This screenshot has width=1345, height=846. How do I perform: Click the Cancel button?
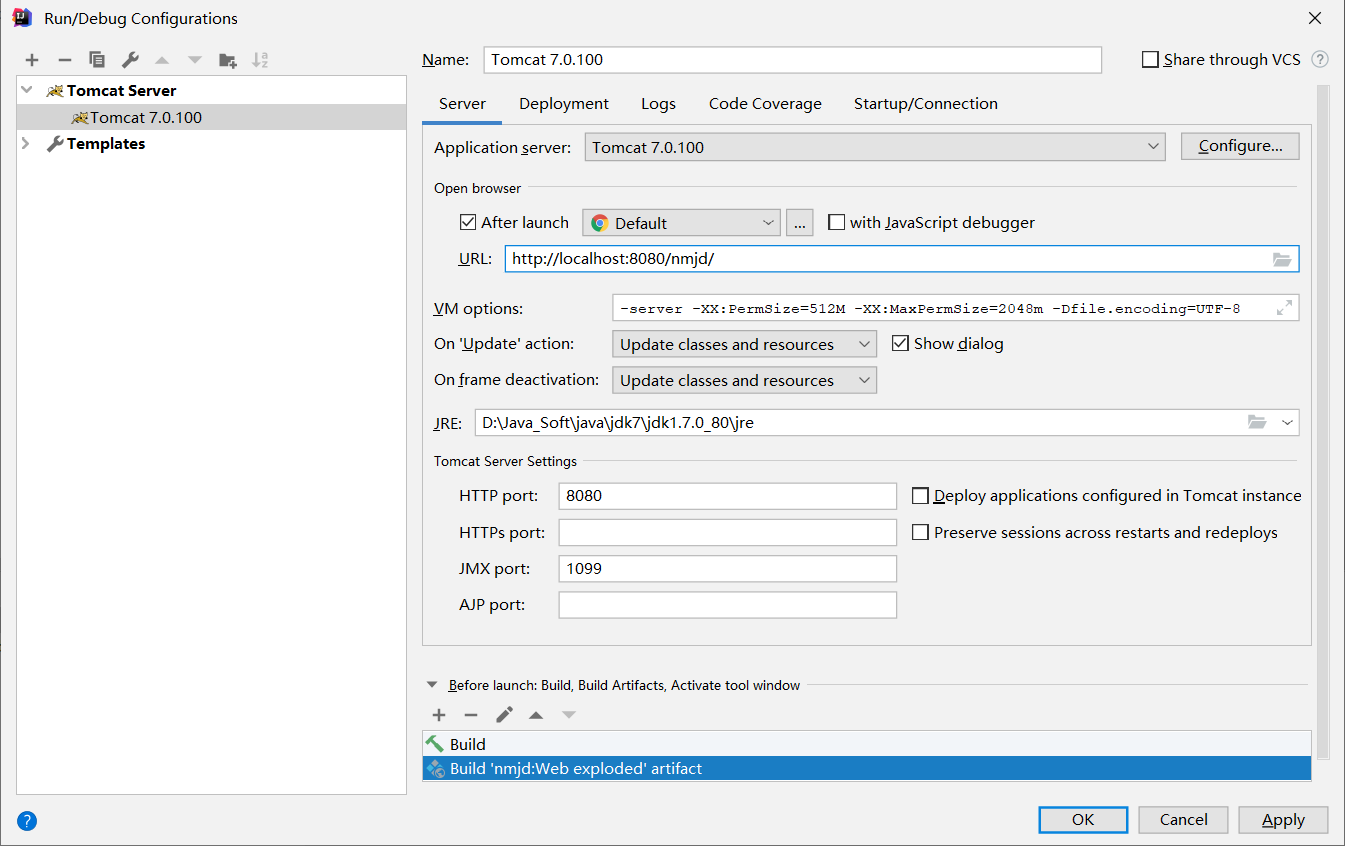click(1183, 819)
